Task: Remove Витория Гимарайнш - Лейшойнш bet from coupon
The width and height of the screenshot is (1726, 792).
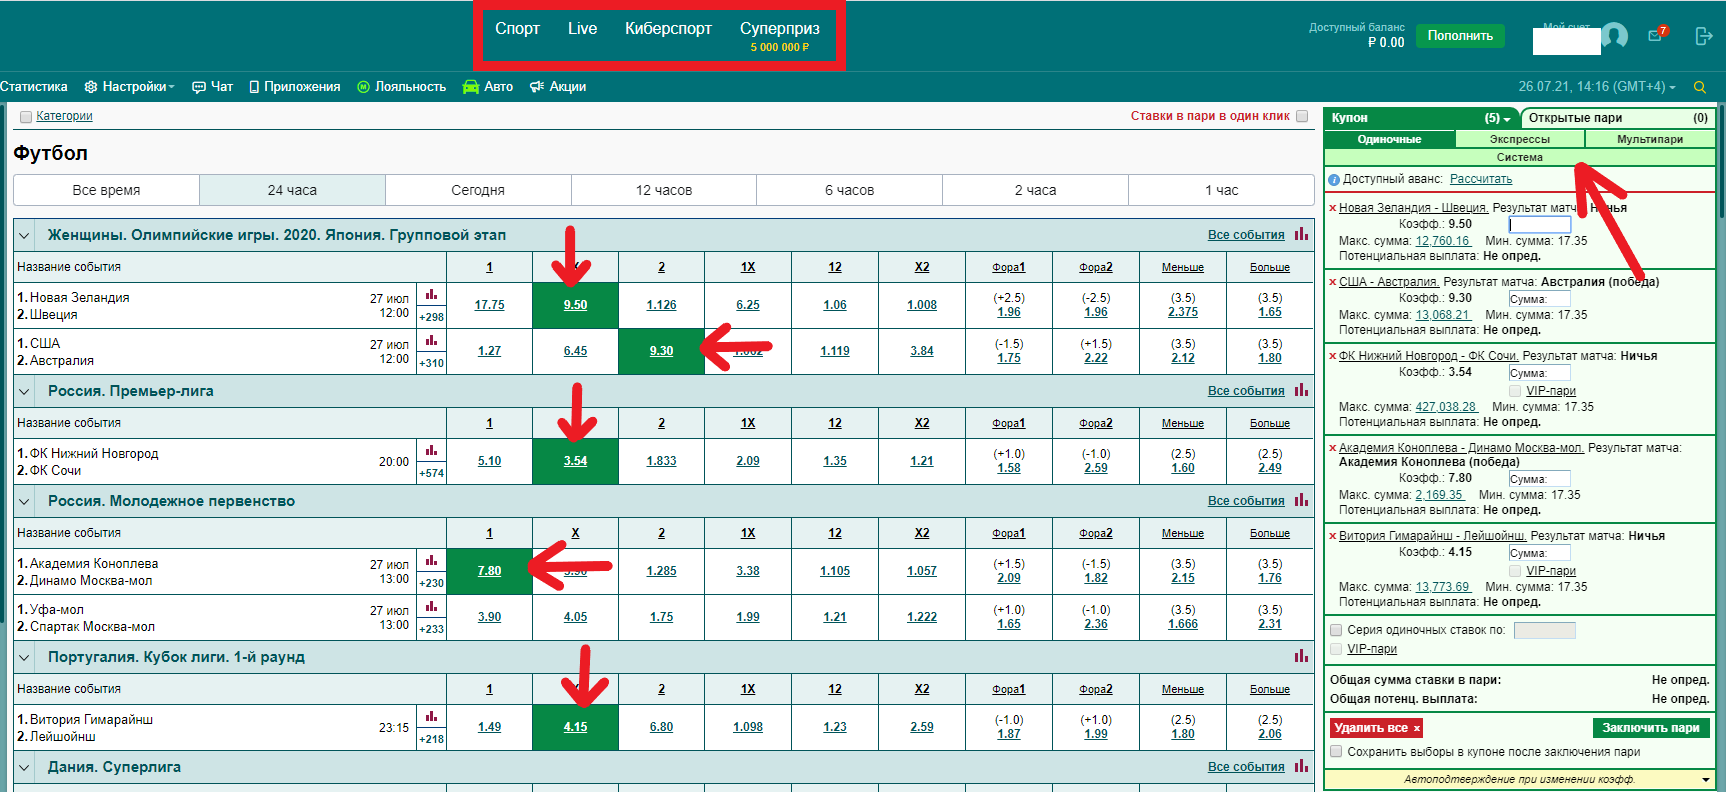Action: click(x=1332, y=536)
